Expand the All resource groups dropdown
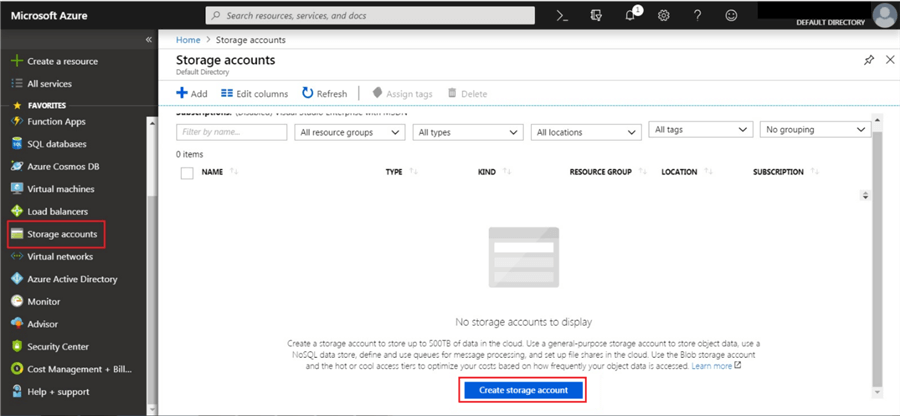The height and width of the screenshot is (416, 900). (x=349, y=132)
